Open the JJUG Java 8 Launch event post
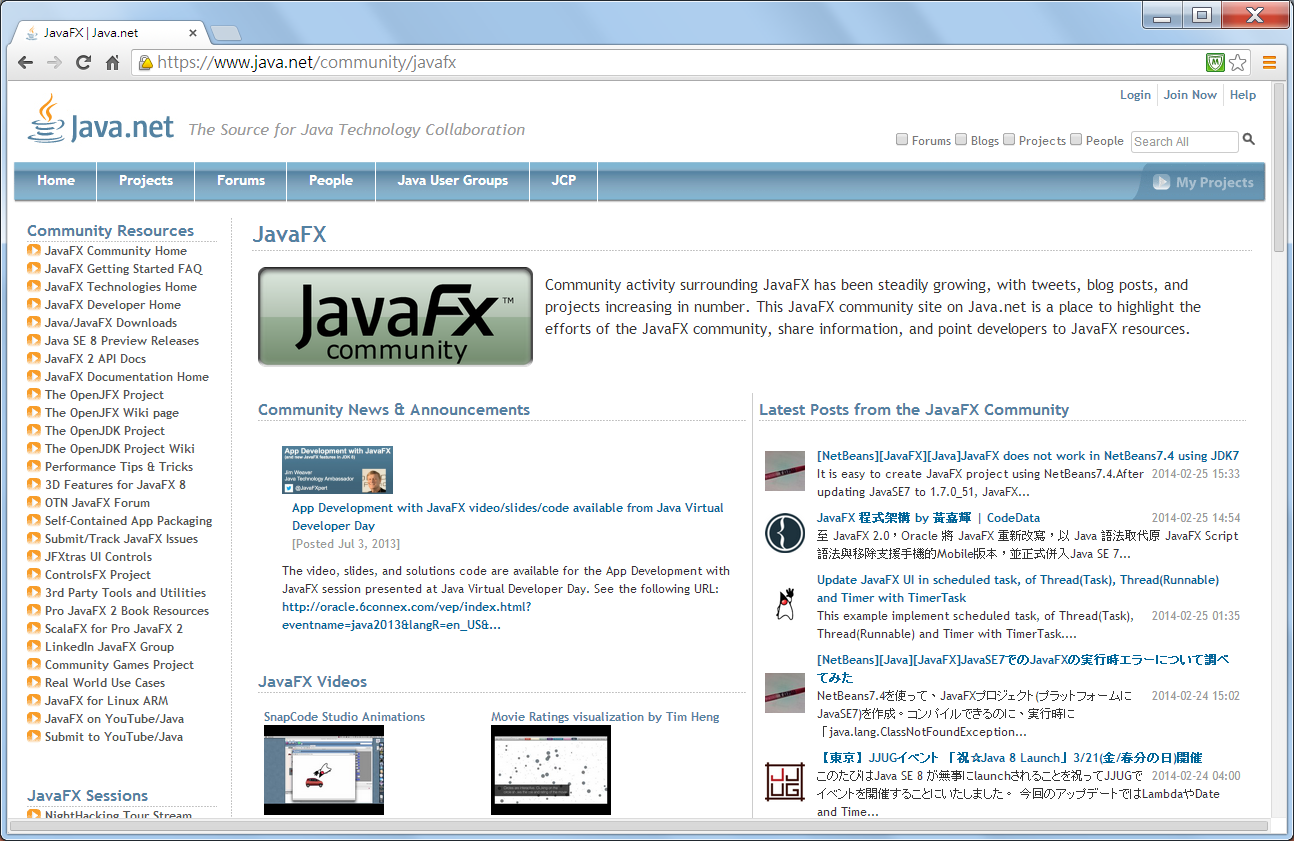 tap(1009, 758)
